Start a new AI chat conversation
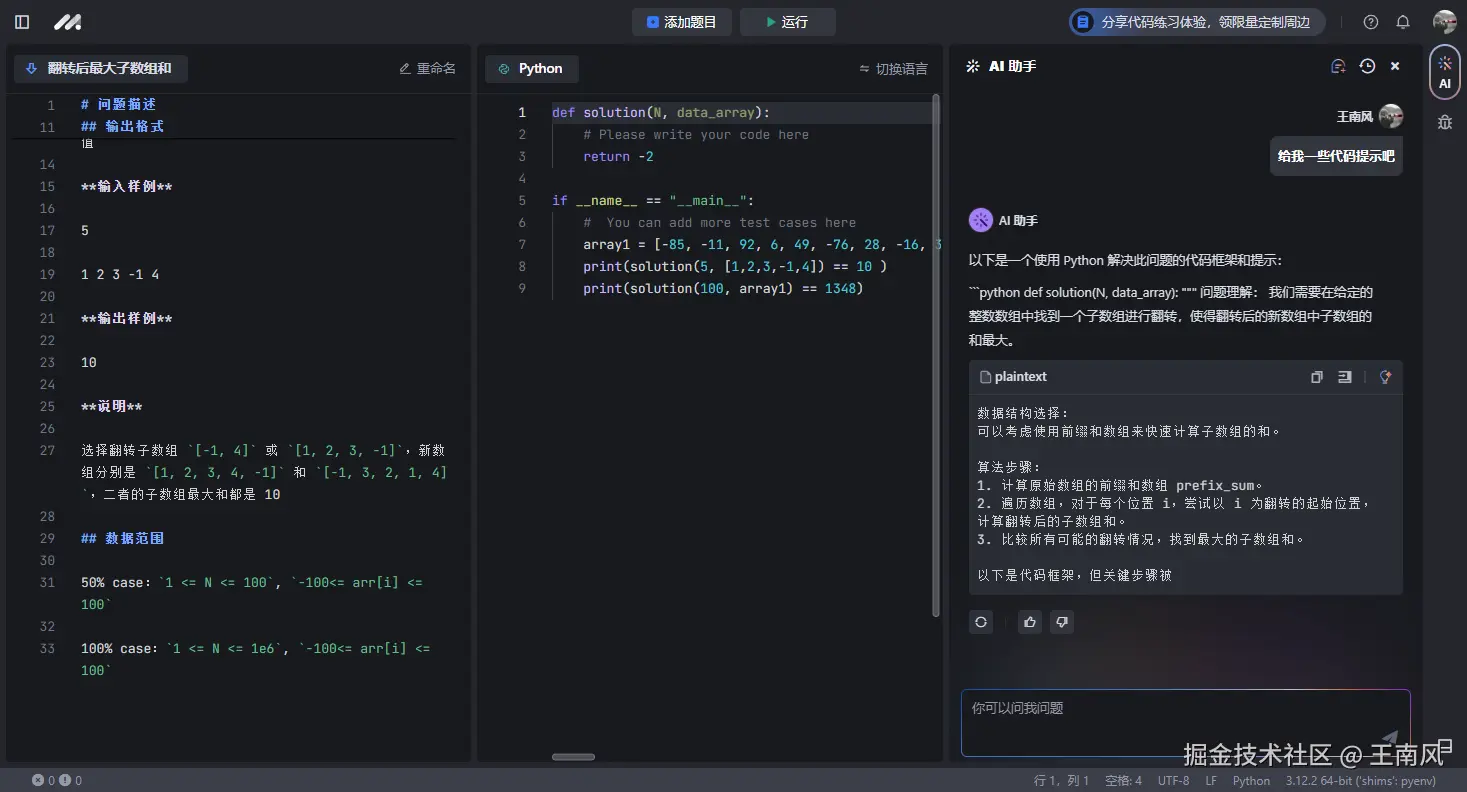The width and height of the screenshot is (1467, 792). pos(1338,65)
